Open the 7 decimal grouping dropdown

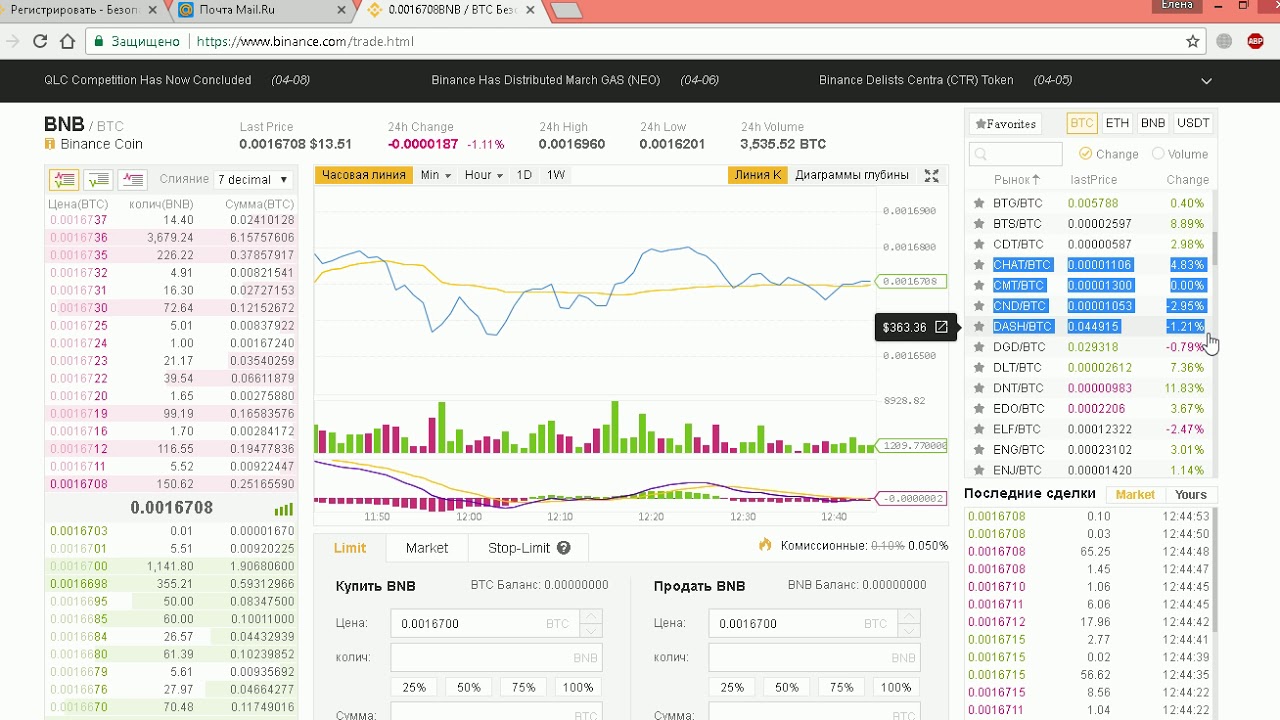click(x=253, y=180)
